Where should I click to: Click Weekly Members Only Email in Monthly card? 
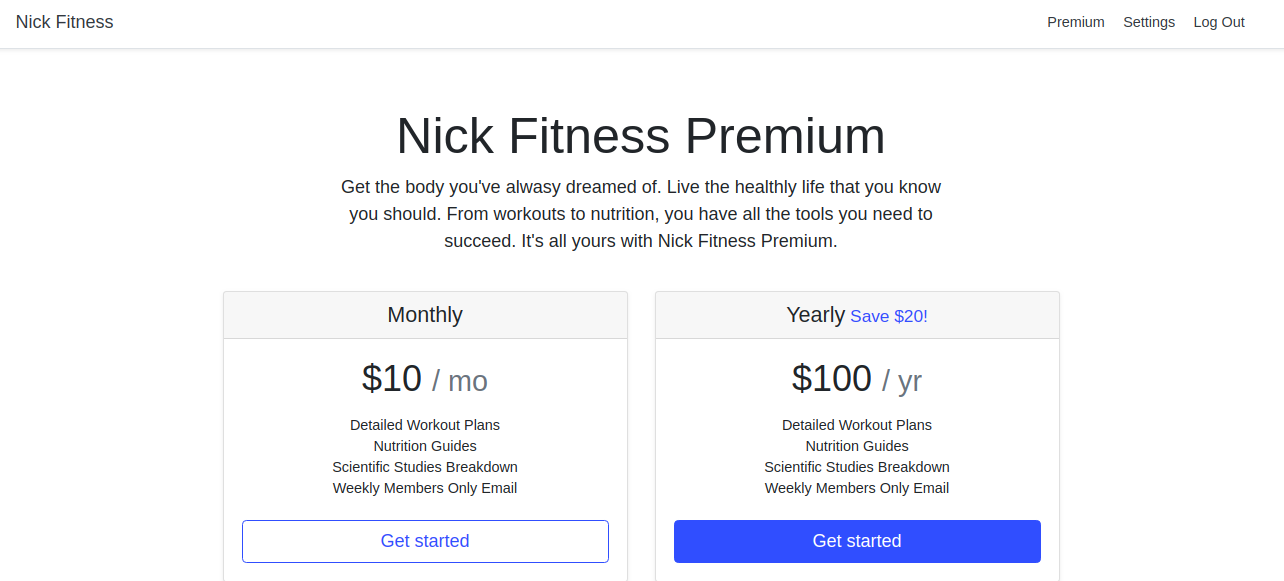pyautogui.click(x=425, y=488)
